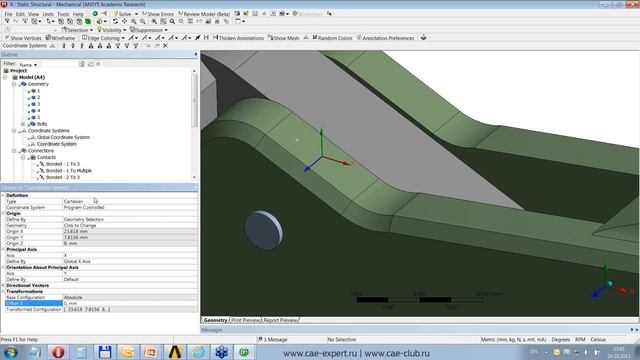
Task: Click Show Errors
Action: (x=158, y=14)
